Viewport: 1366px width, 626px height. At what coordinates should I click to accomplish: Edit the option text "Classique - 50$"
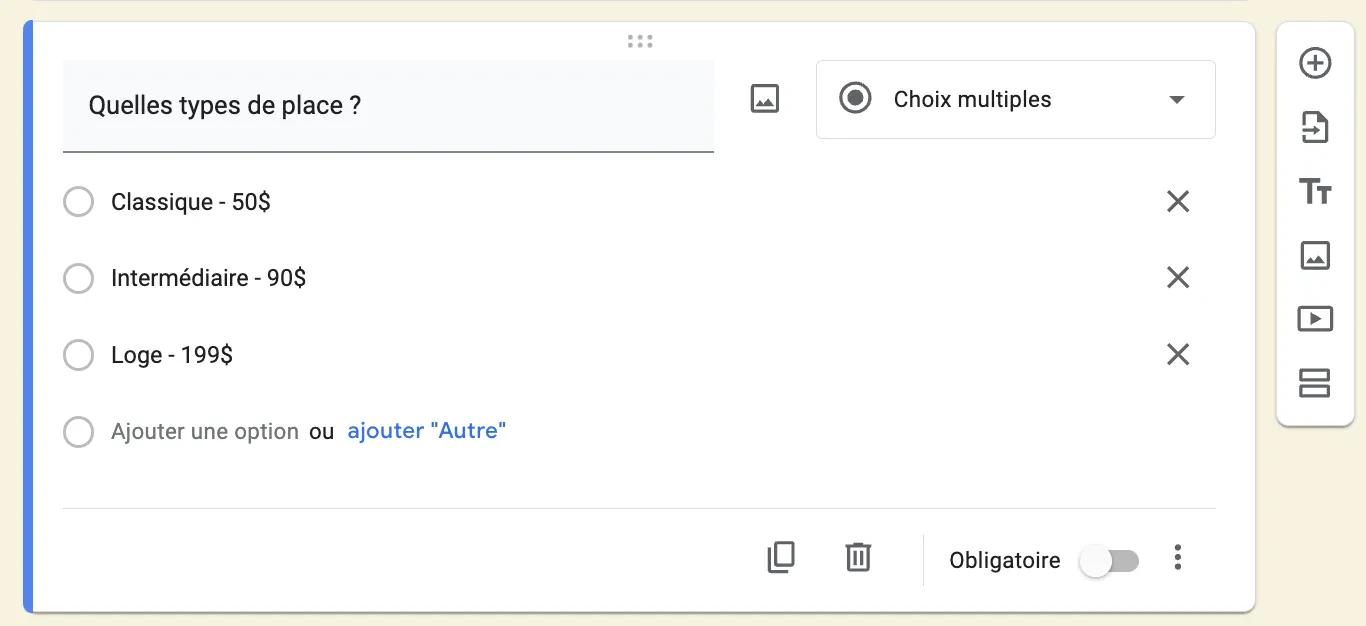tap(191, 202)
